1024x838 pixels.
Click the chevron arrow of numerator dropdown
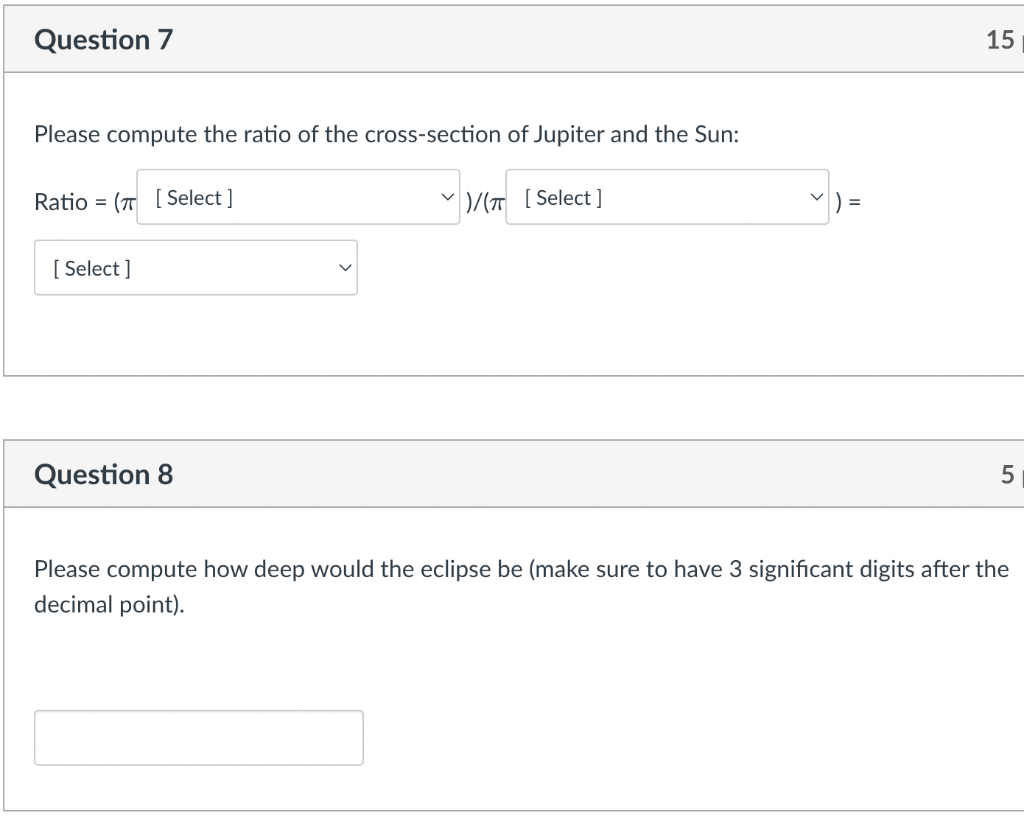coord(446,197)
